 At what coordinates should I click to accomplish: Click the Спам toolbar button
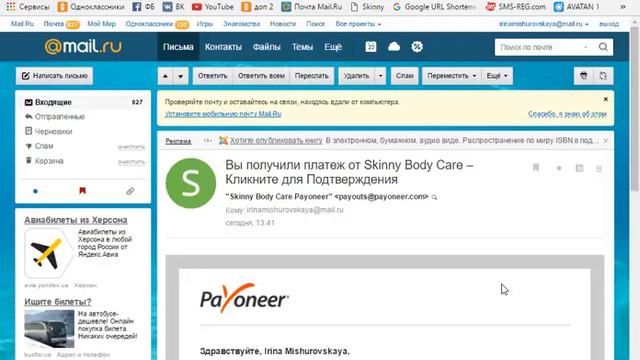click(x=404, y=76)
